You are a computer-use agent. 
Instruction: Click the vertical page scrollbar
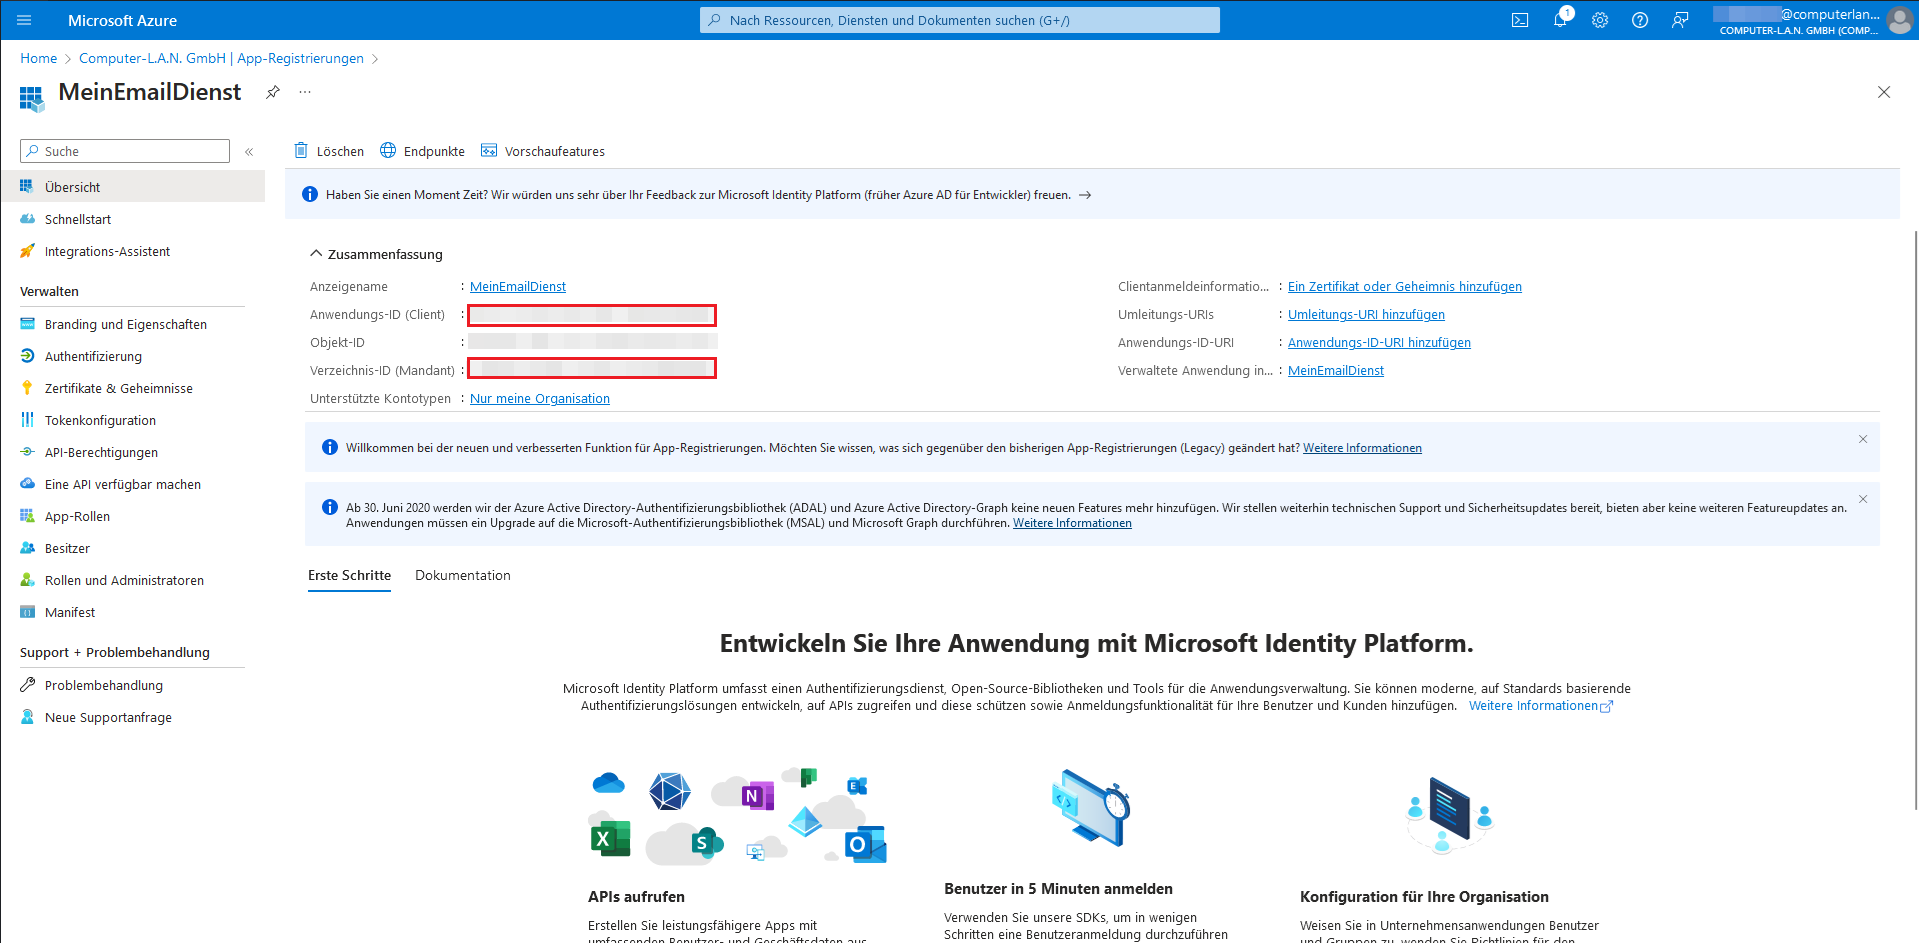(1915, 520)
